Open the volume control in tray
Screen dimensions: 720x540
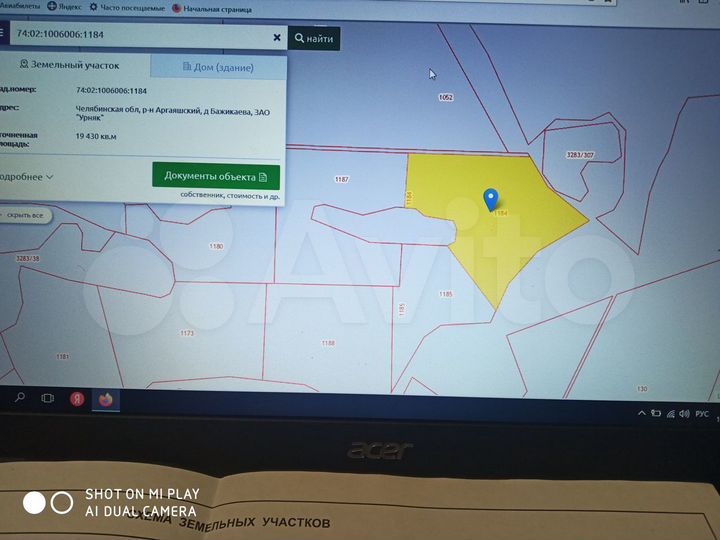pos(684,414)
